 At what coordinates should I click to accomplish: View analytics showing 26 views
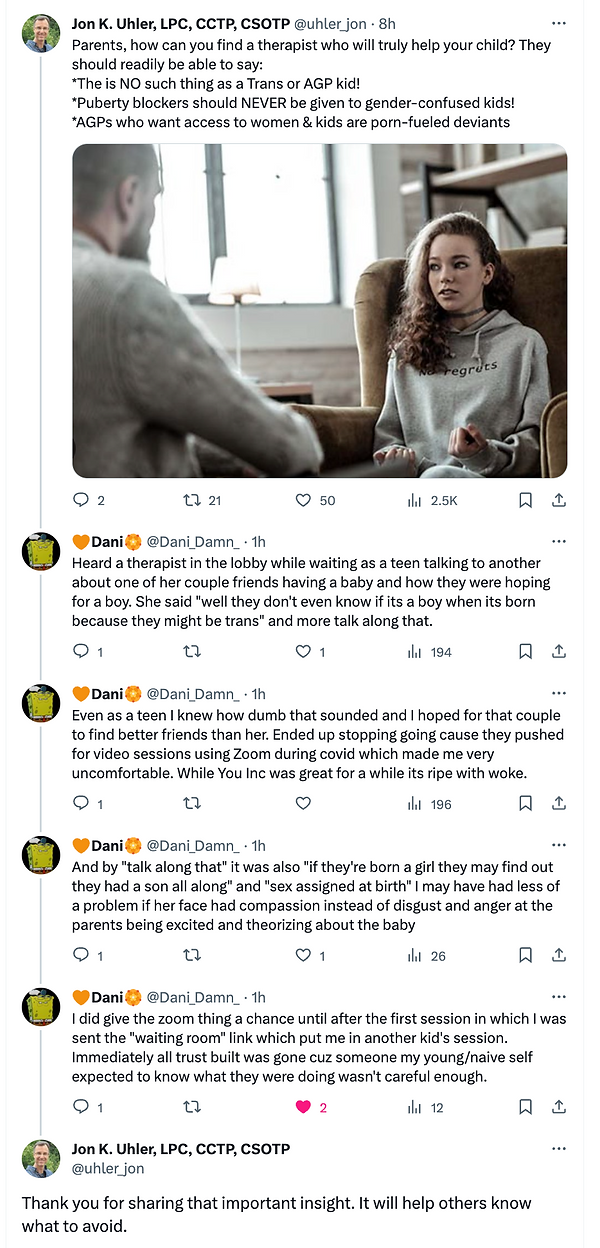(x=414, y=956)
